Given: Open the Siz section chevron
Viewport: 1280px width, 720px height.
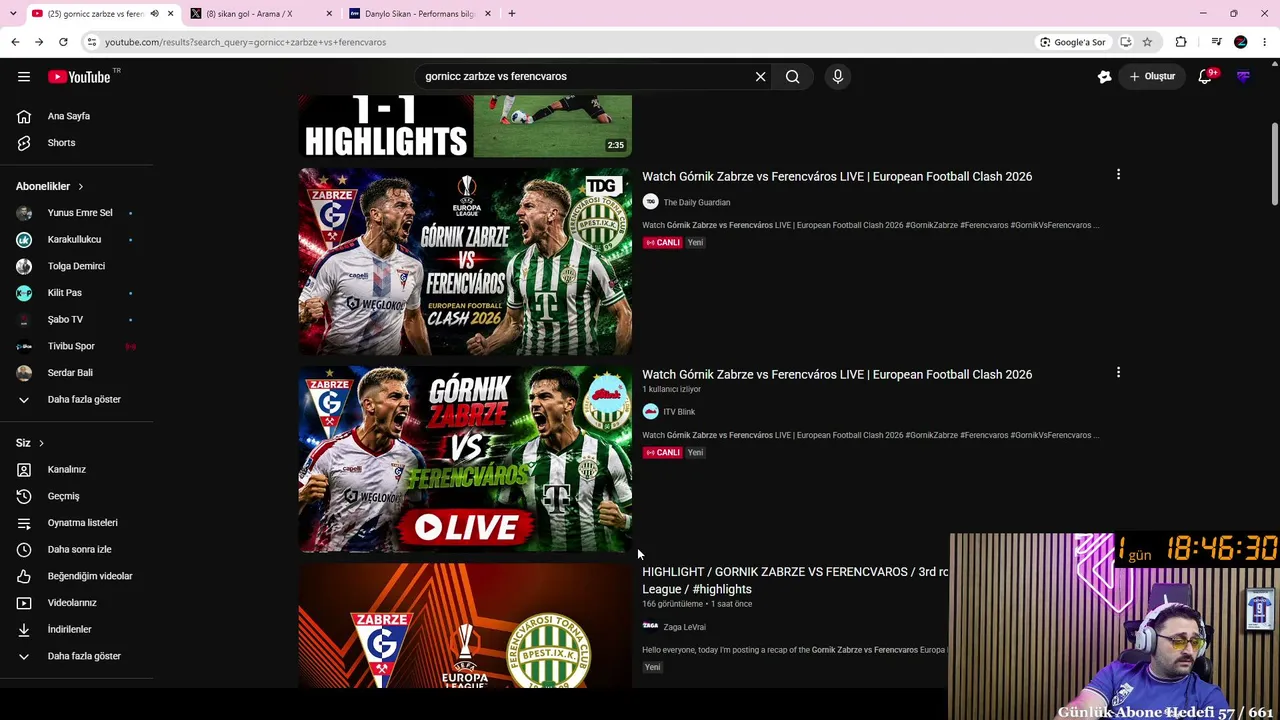Looking at the screenshot, I should 41,443.
